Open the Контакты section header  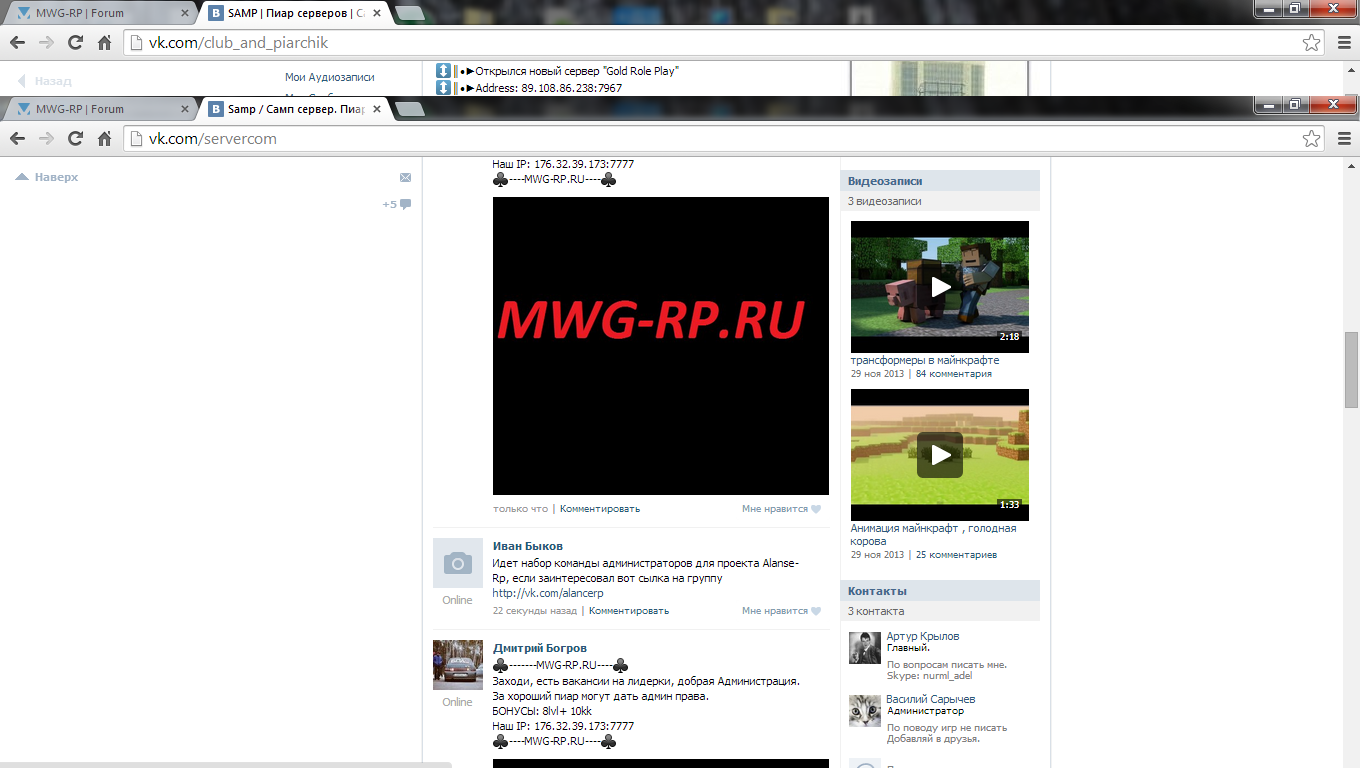[940, 591]
